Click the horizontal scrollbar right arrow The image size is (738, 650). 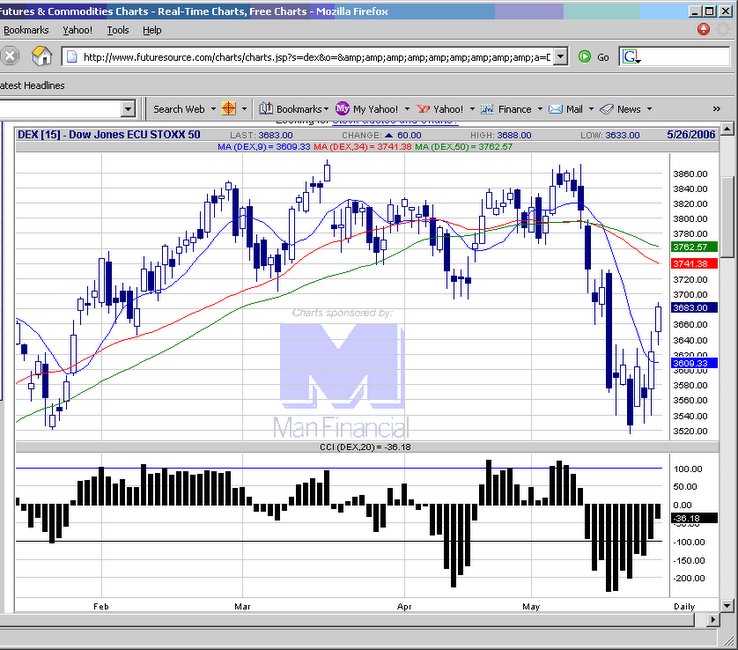714,620
